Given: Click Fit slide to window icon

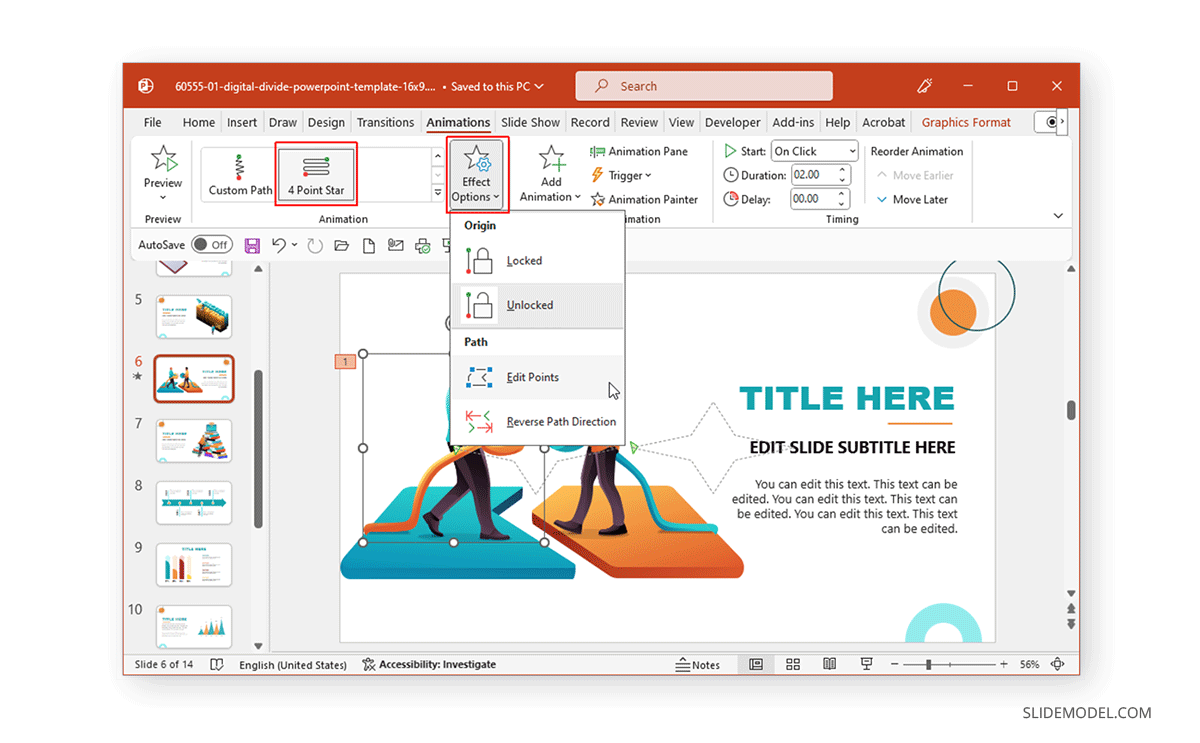Looking at the screenshot, I should pyautogui.click(x=1058, y=664).
